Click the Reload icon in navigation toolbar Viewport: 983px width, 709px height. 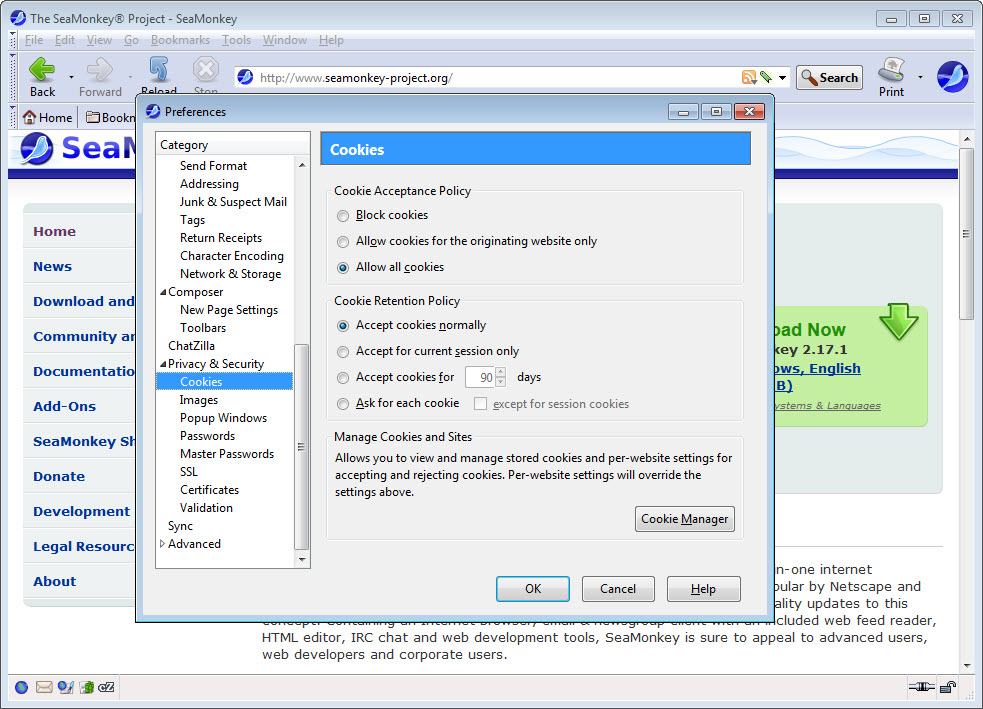[159, 70]
